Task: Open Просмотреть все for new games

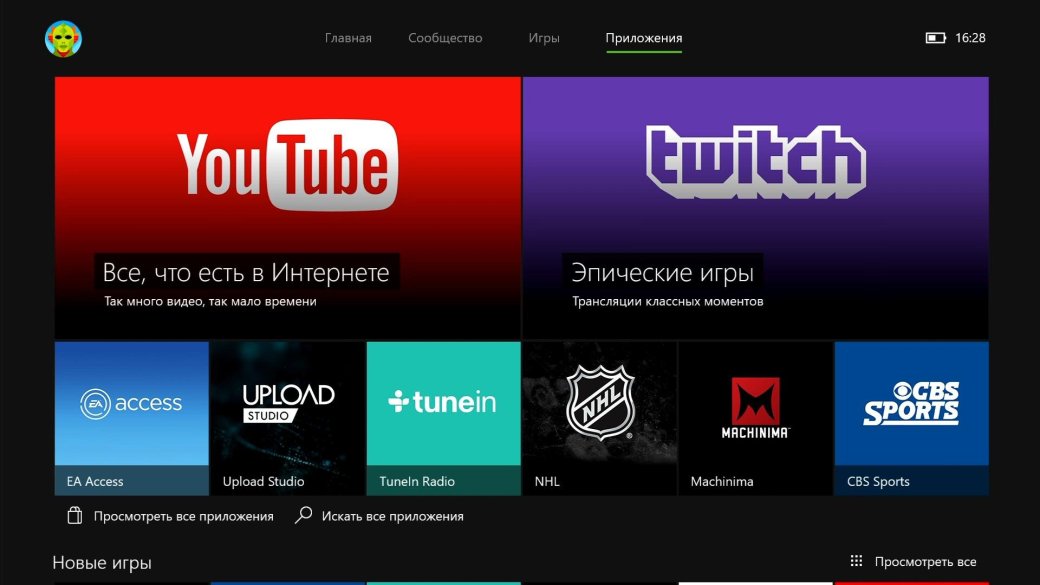Action: [x=925, y=562]
